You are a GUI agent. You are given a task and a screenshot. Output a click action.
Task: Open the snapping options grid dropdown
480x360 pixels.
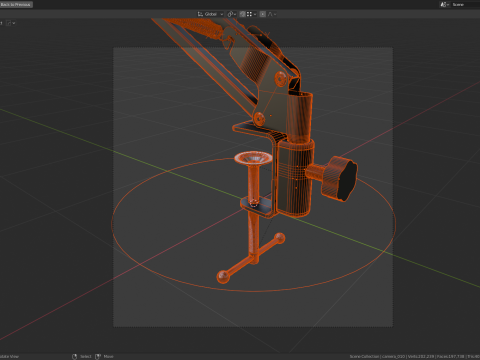(x=251, y=14)
